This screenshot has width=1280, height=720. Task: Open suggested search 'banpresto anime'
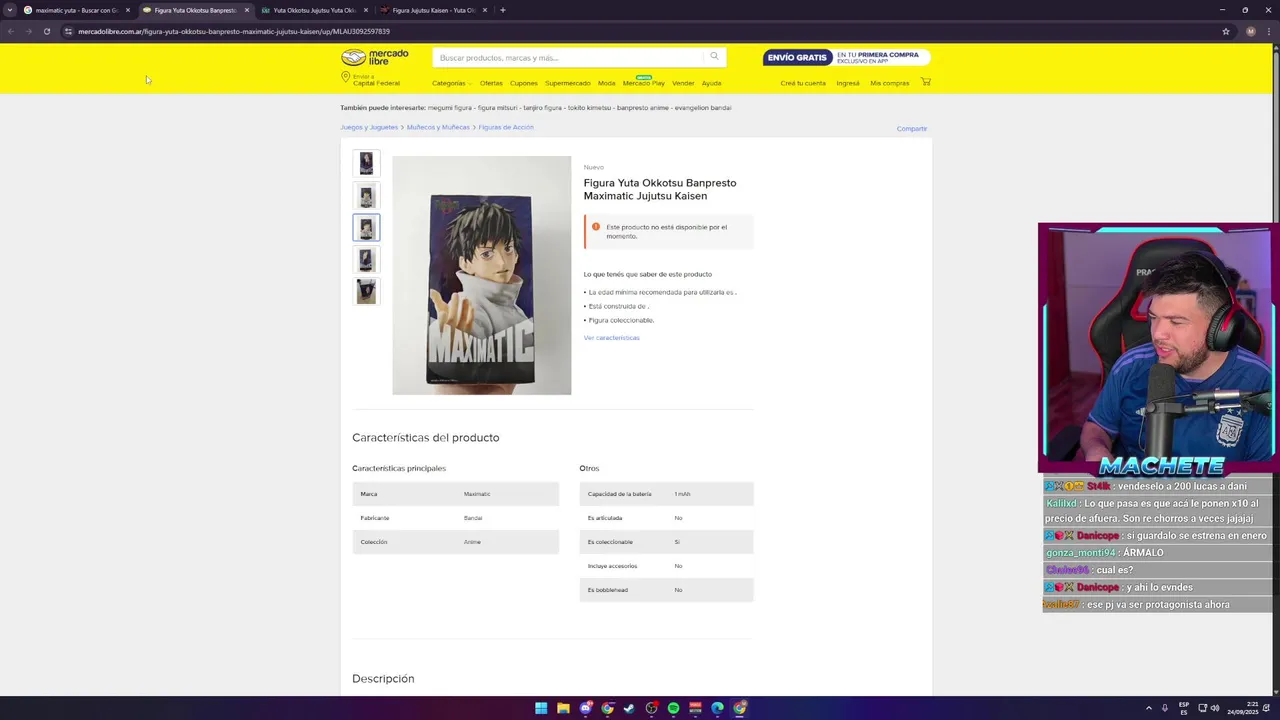coord(645,107)
